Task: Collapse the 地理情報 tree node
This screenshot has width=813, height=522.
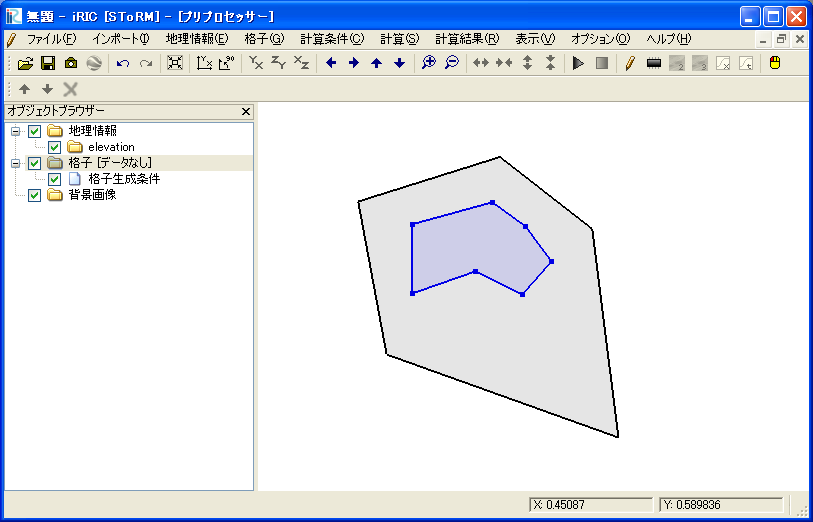Action: click(x=16, y=131)
